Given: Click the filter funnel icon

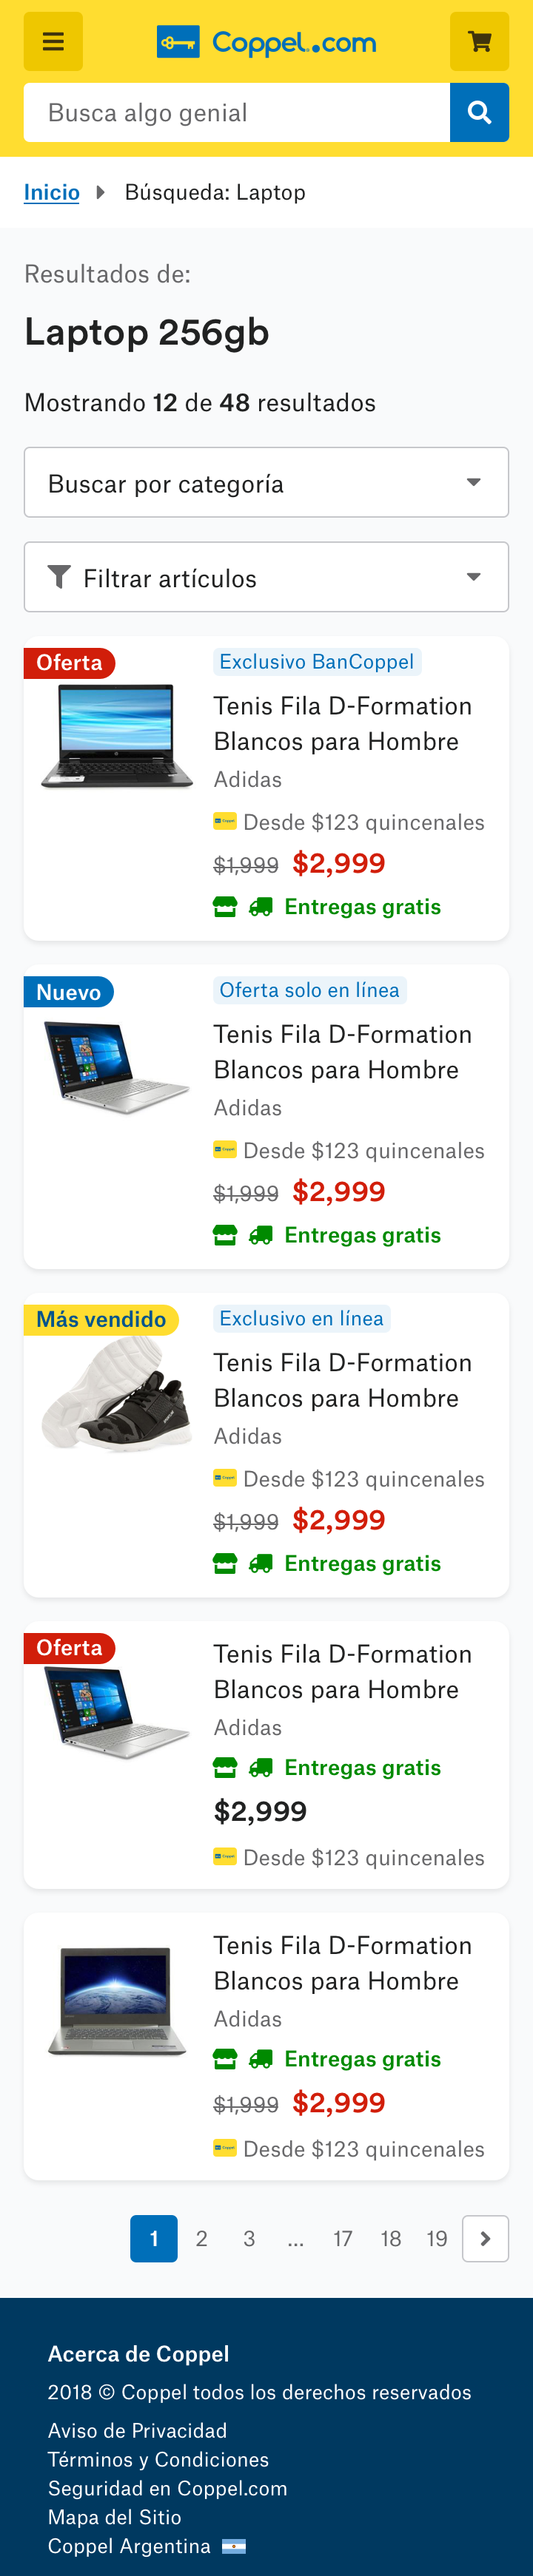Looking at the screenshot, I should (x=60, y=577).
